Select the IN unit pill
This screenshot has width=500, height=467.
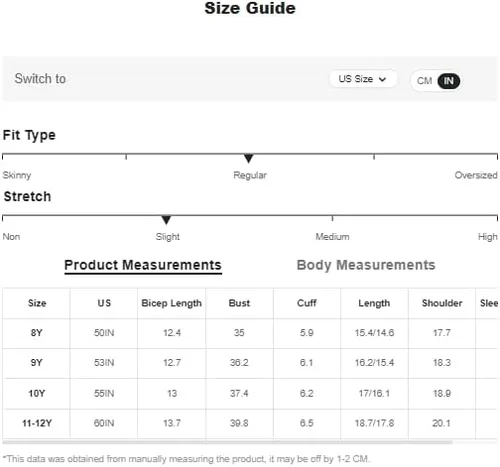click(449, 81)
